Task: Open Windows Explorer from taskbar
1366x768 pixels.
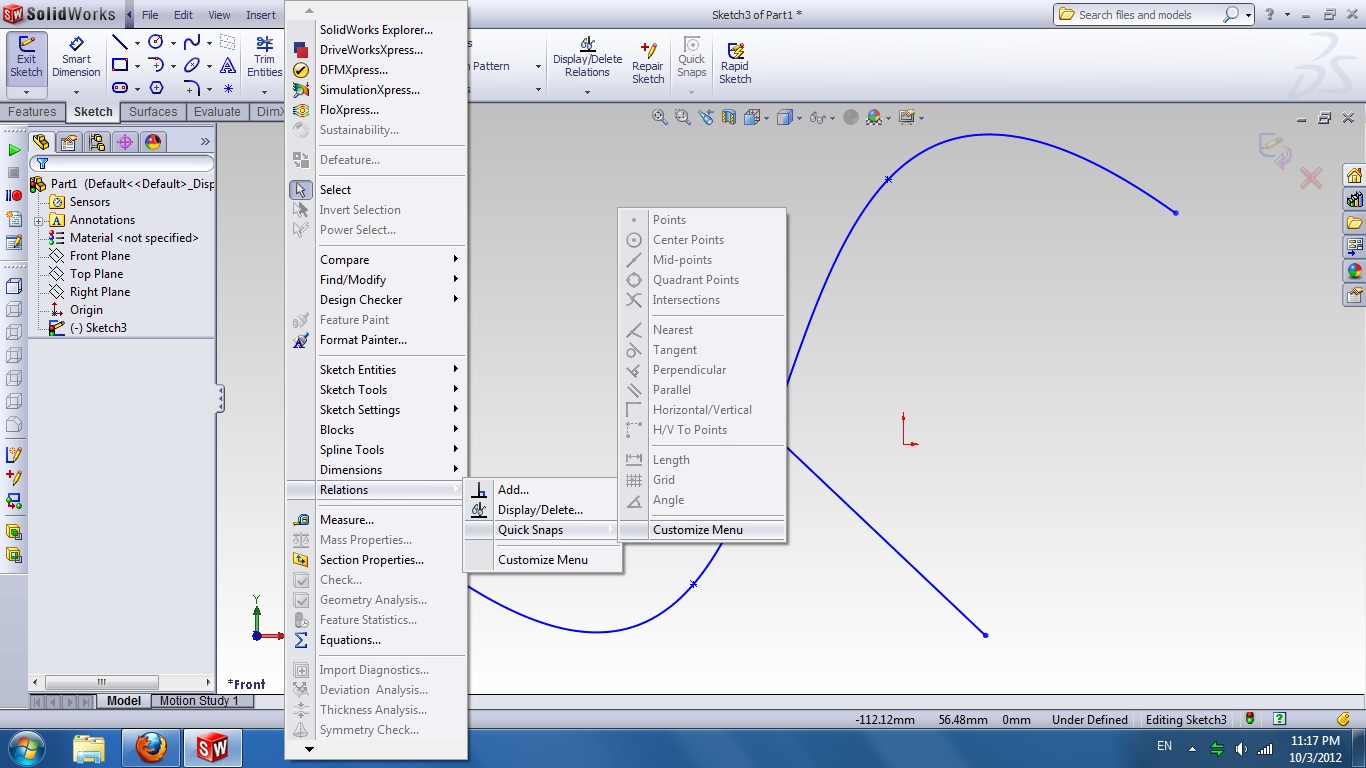Action: pos(89,747)
